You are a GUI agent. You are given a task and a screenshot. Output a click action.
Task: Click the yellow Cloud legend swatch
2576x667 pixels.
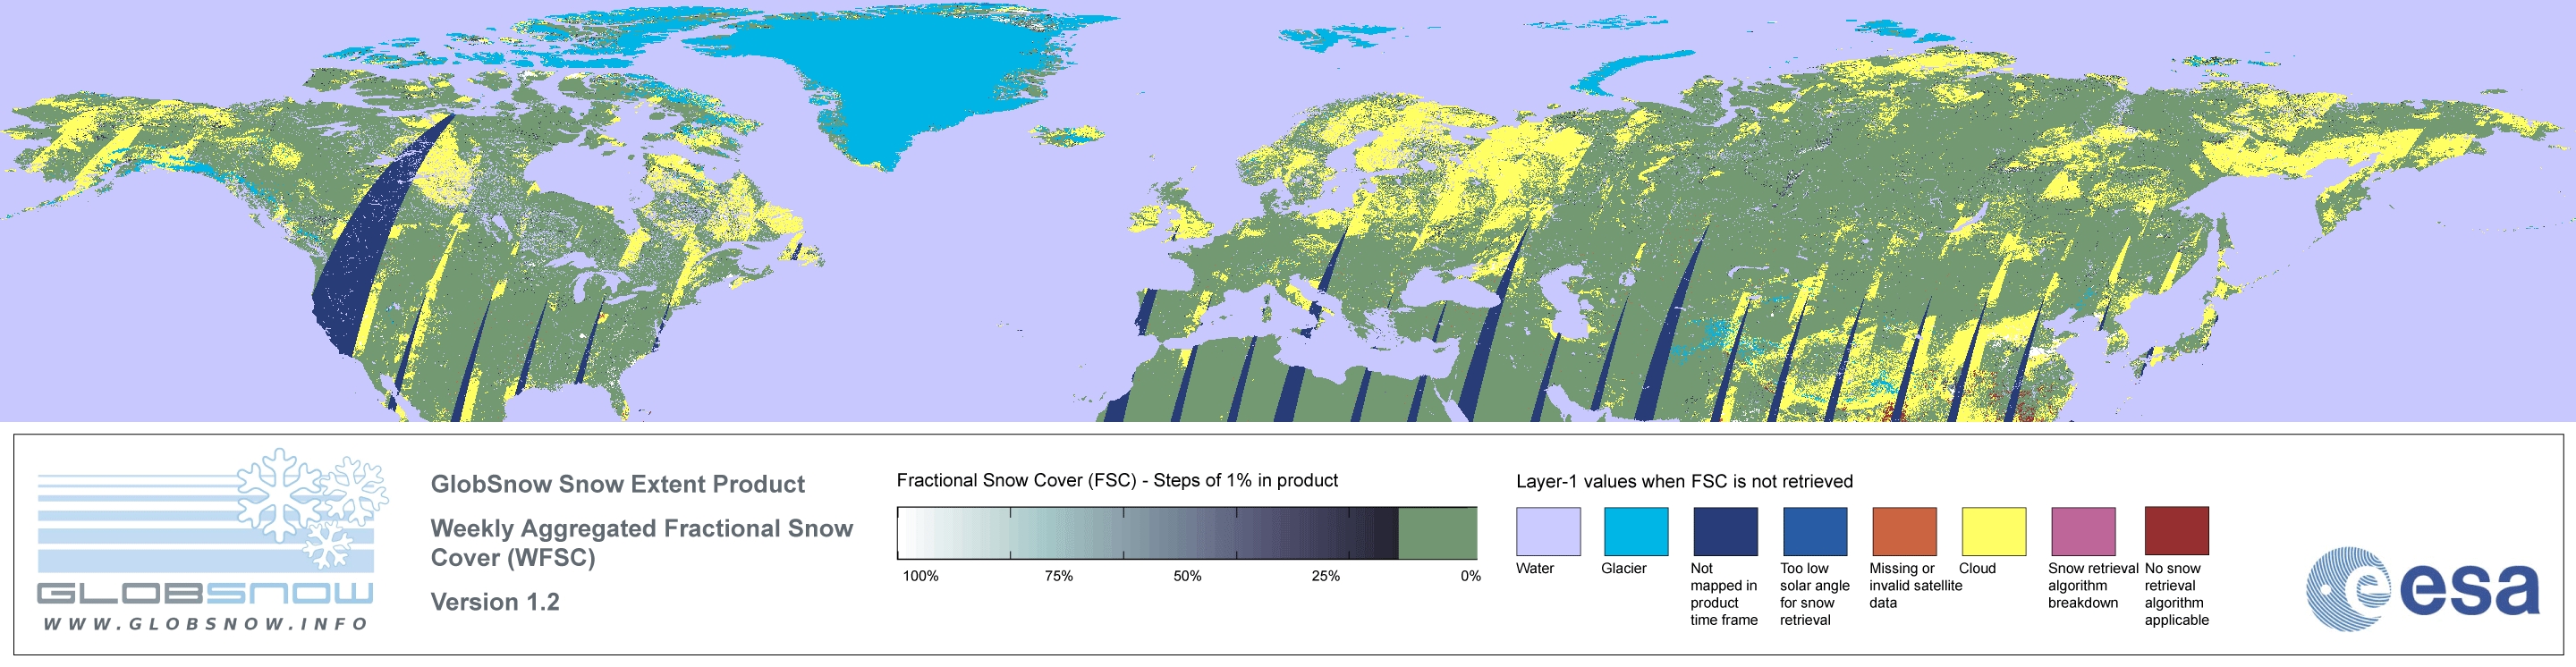[1994, 531]
